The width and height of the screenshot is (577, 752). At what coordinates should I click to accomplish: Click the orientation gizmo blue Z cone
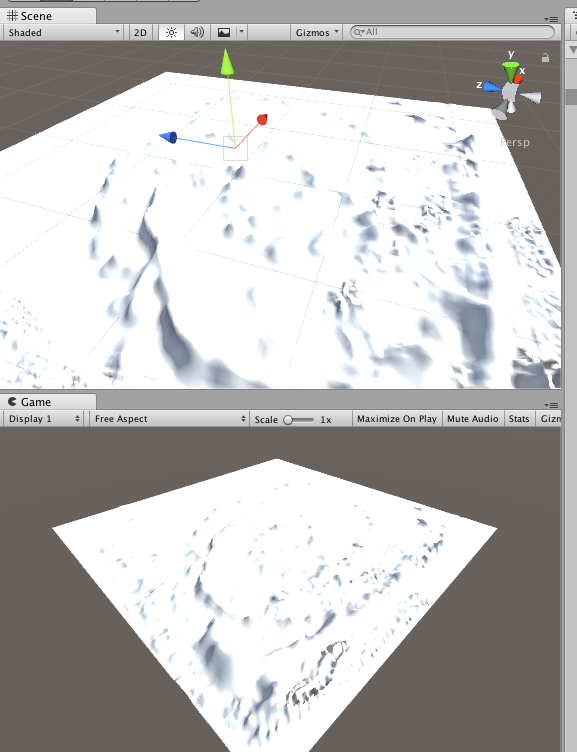pyautogui.click(x=493, y=87)
